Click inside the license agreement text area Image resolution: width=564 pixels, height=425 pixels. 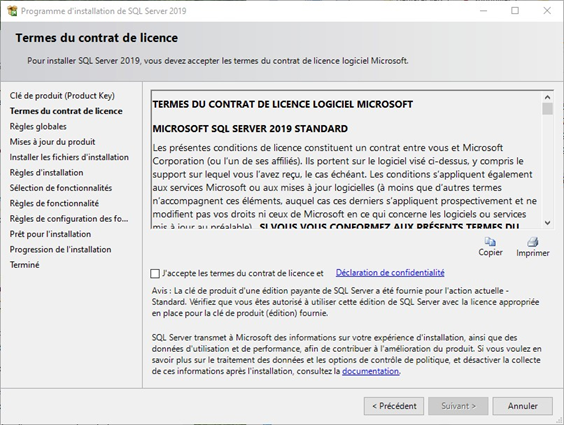347,160
